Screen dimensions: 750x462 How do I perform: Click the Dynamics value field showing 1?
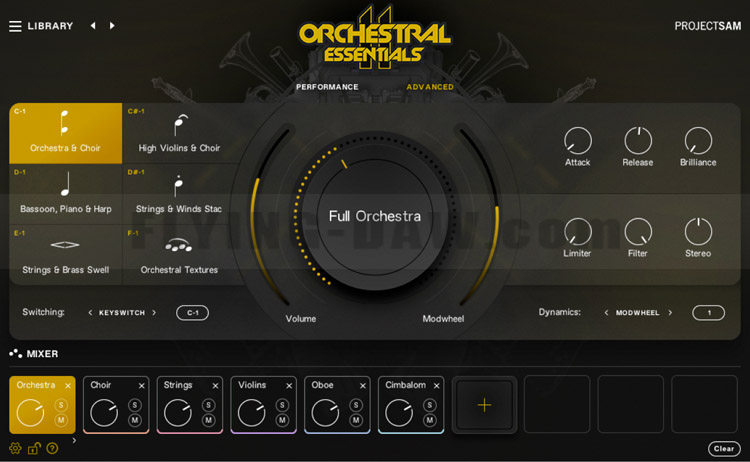[708, 313]
